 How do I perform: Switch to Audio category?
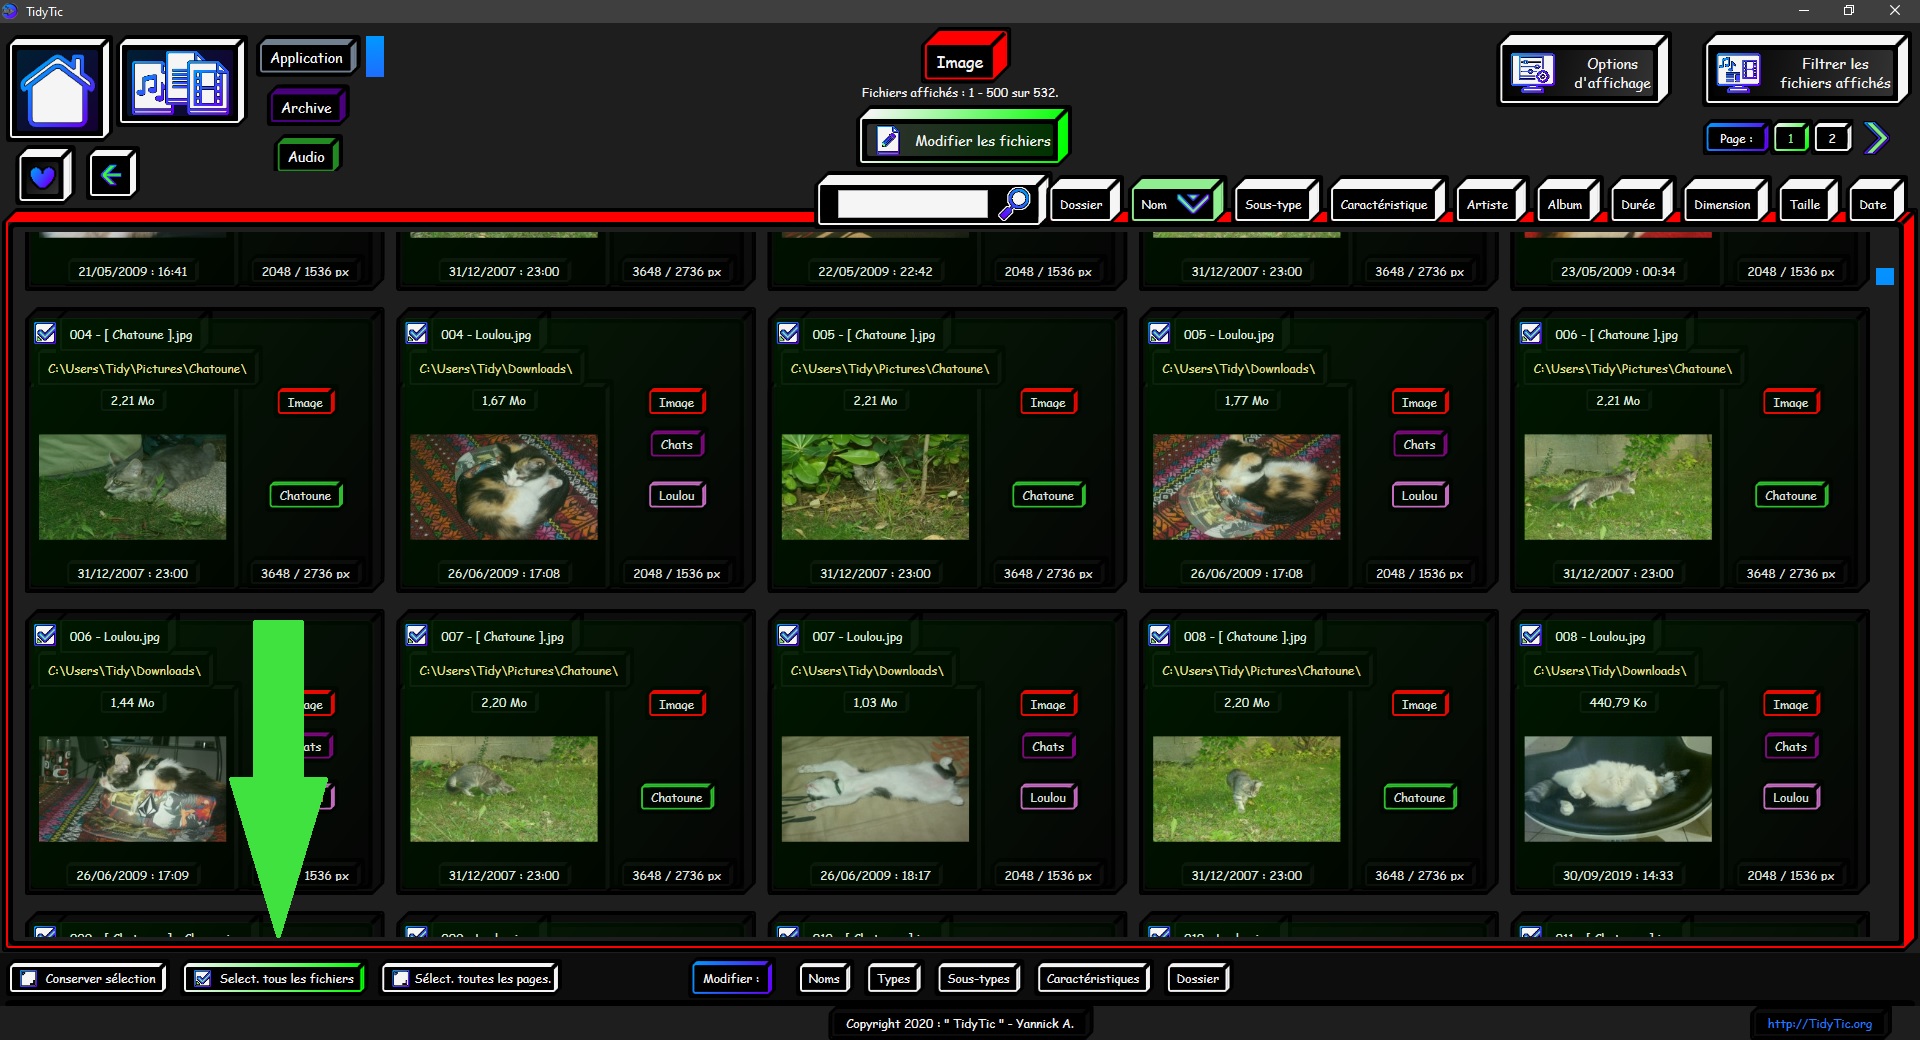pyautogui.click(x=306, y=156)
